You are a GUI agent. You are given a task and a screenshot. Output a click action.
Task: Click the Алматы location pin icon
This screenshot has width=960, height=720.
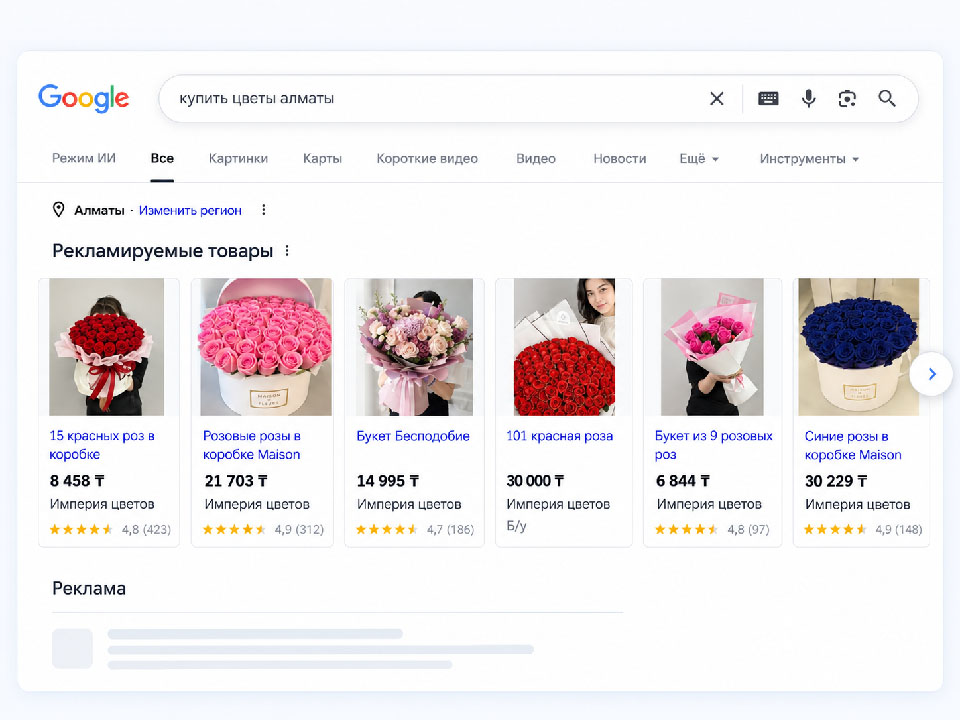click(58, 210)
